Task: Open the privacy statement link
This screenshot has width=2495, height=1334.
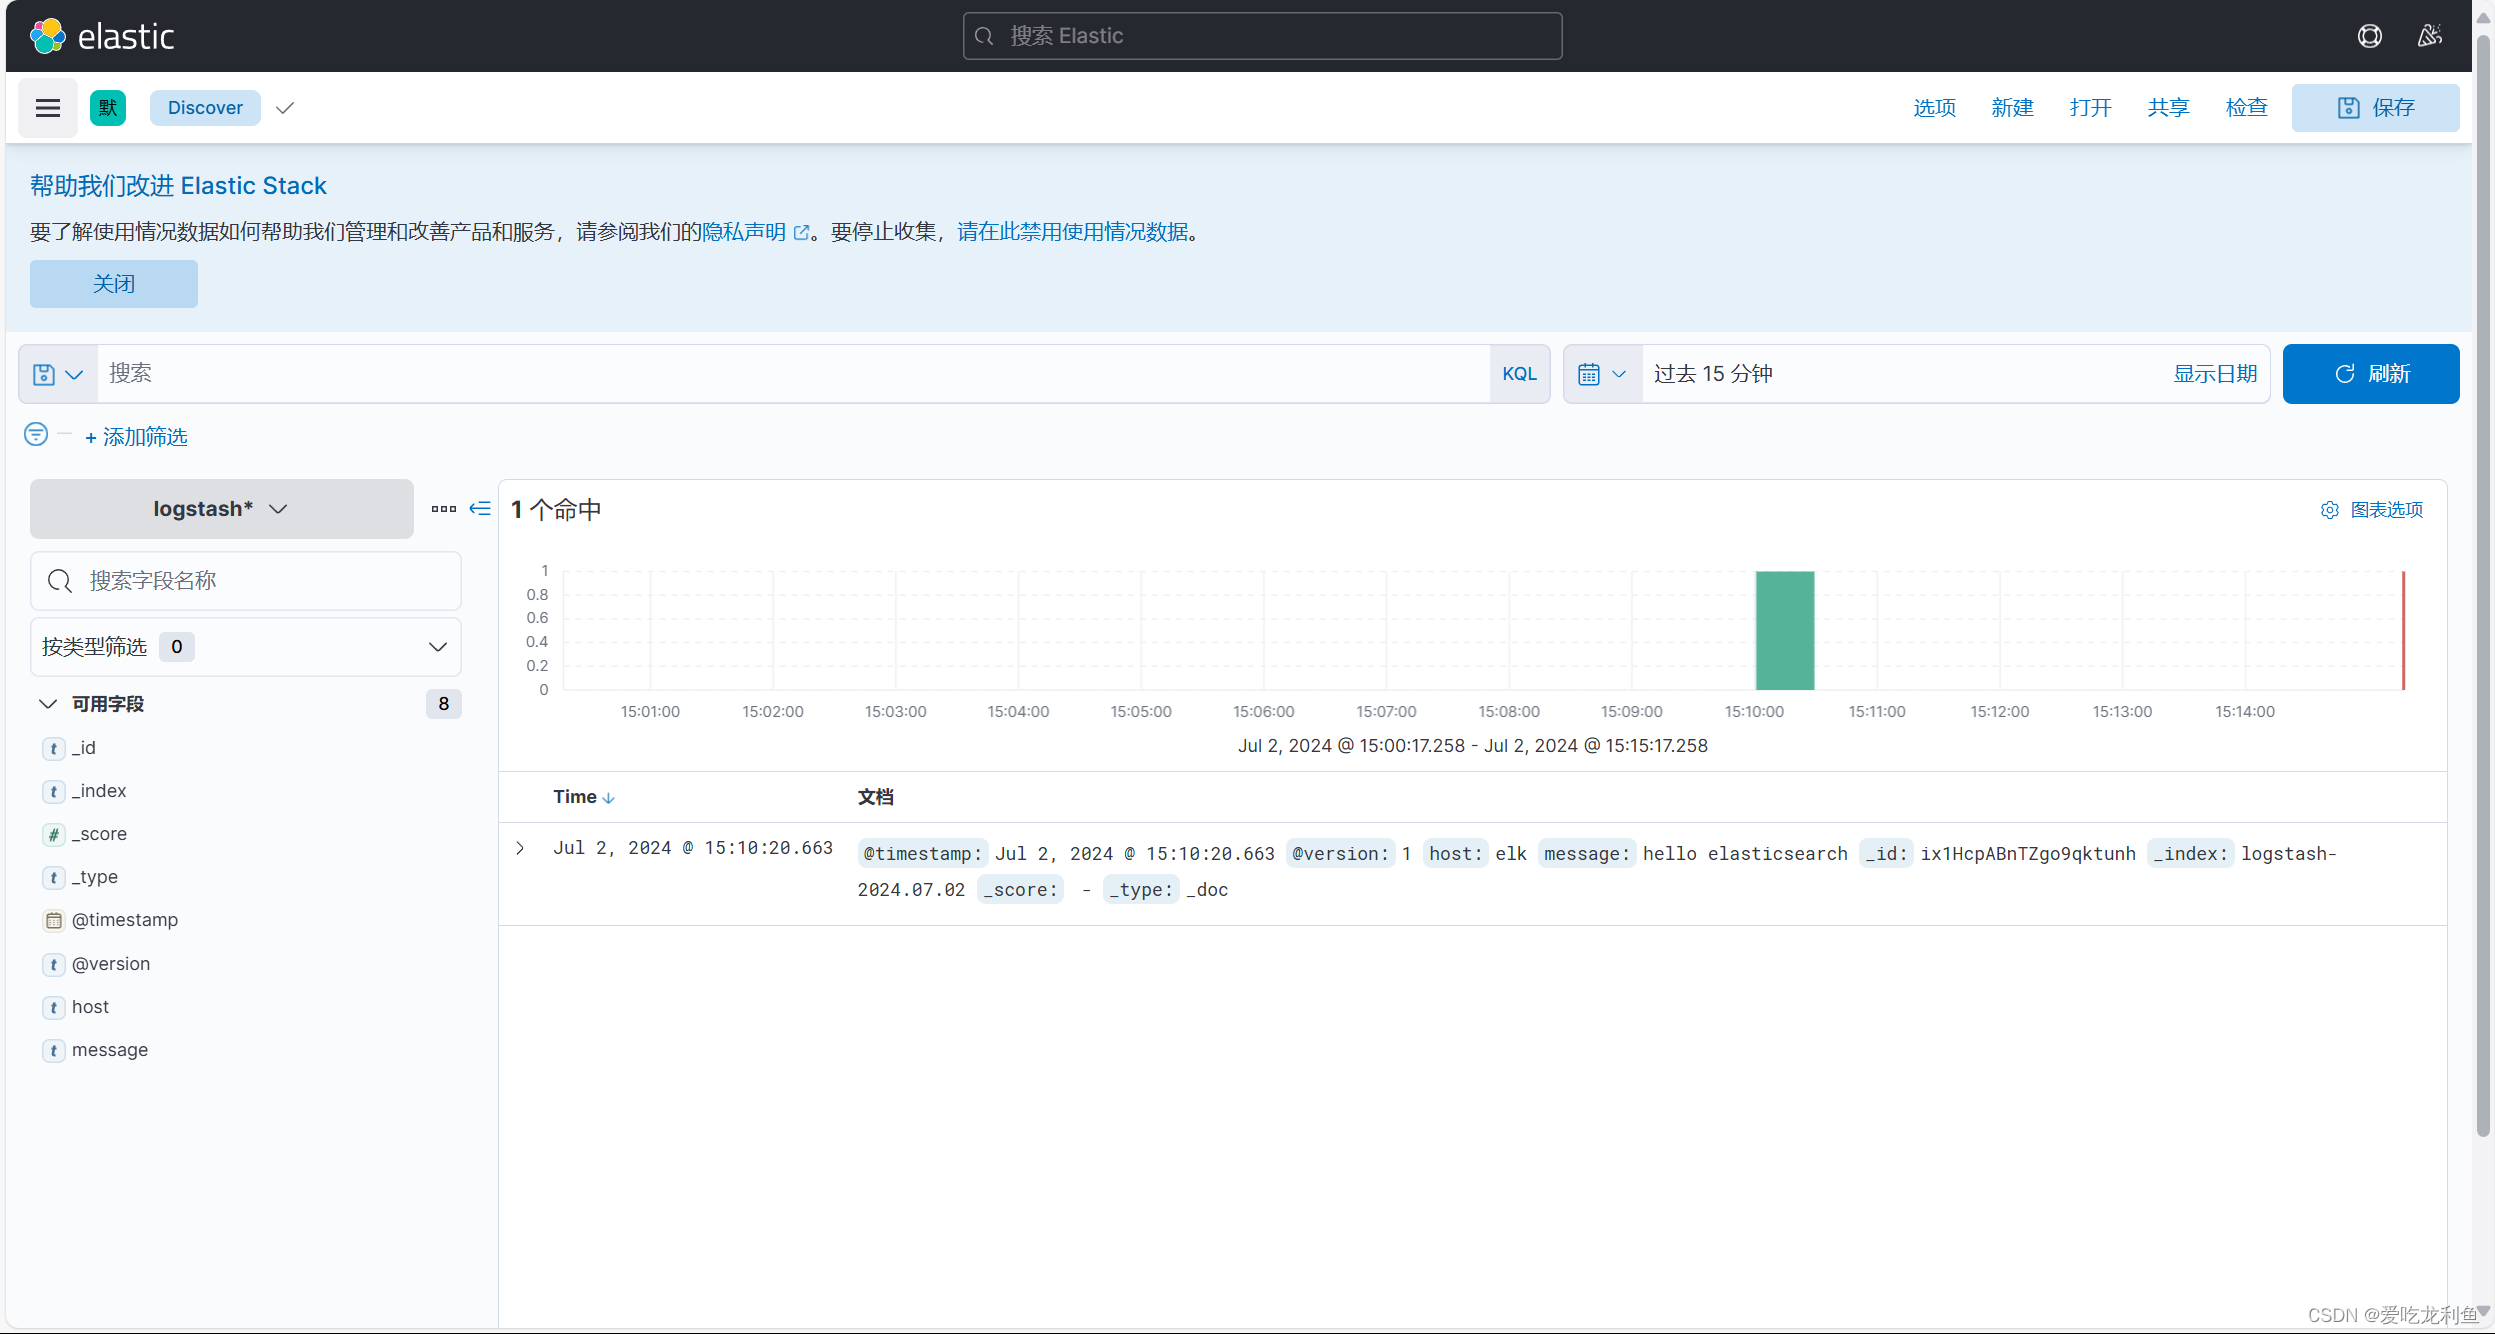Action: point(755,232)
